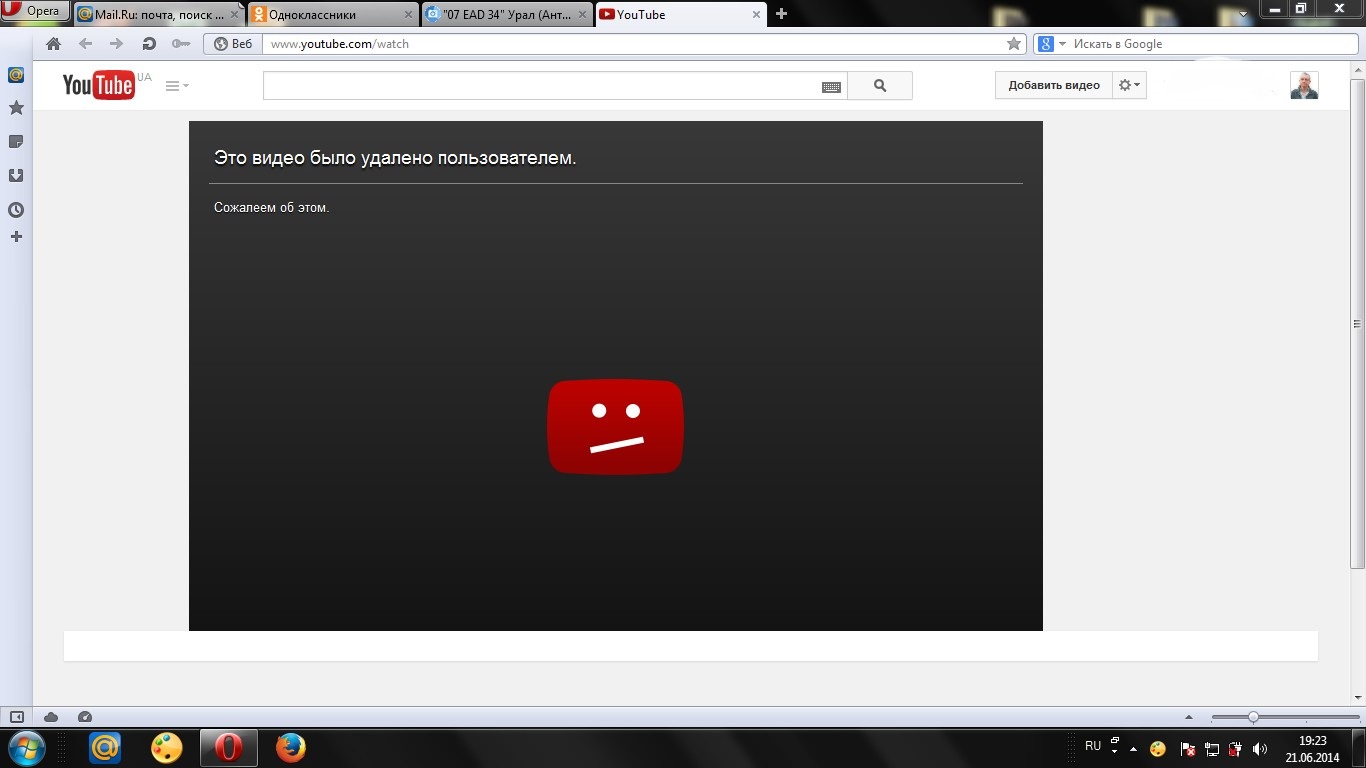Open Notes panel in Opera sidebar

[16, 142]
